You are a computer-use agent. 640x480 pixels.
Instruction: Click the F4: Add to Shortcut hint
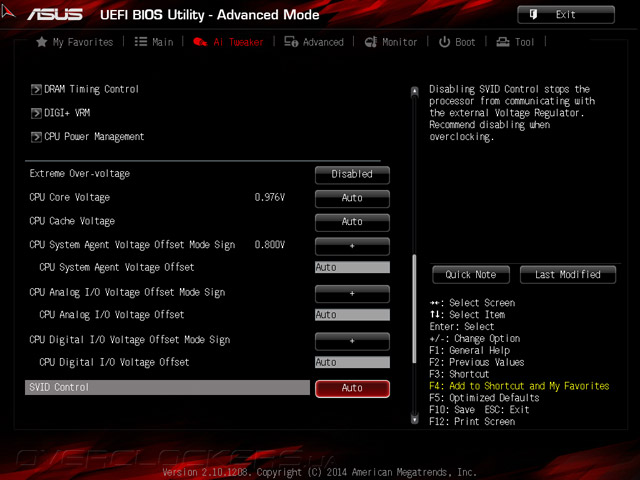519,386
